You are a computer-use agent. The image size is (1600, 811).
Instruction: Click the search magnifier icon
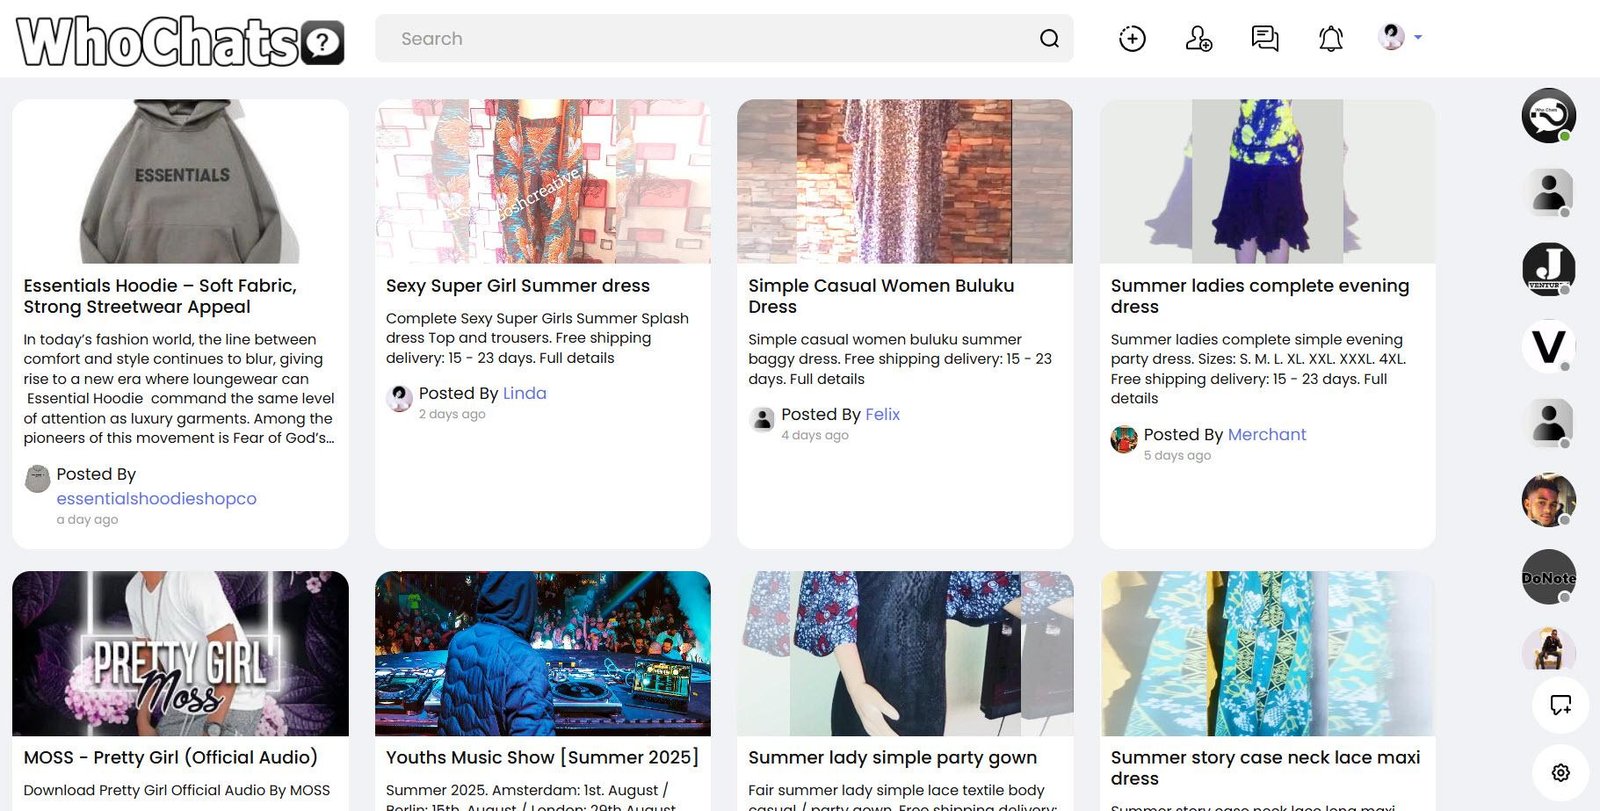(1049, 39)
